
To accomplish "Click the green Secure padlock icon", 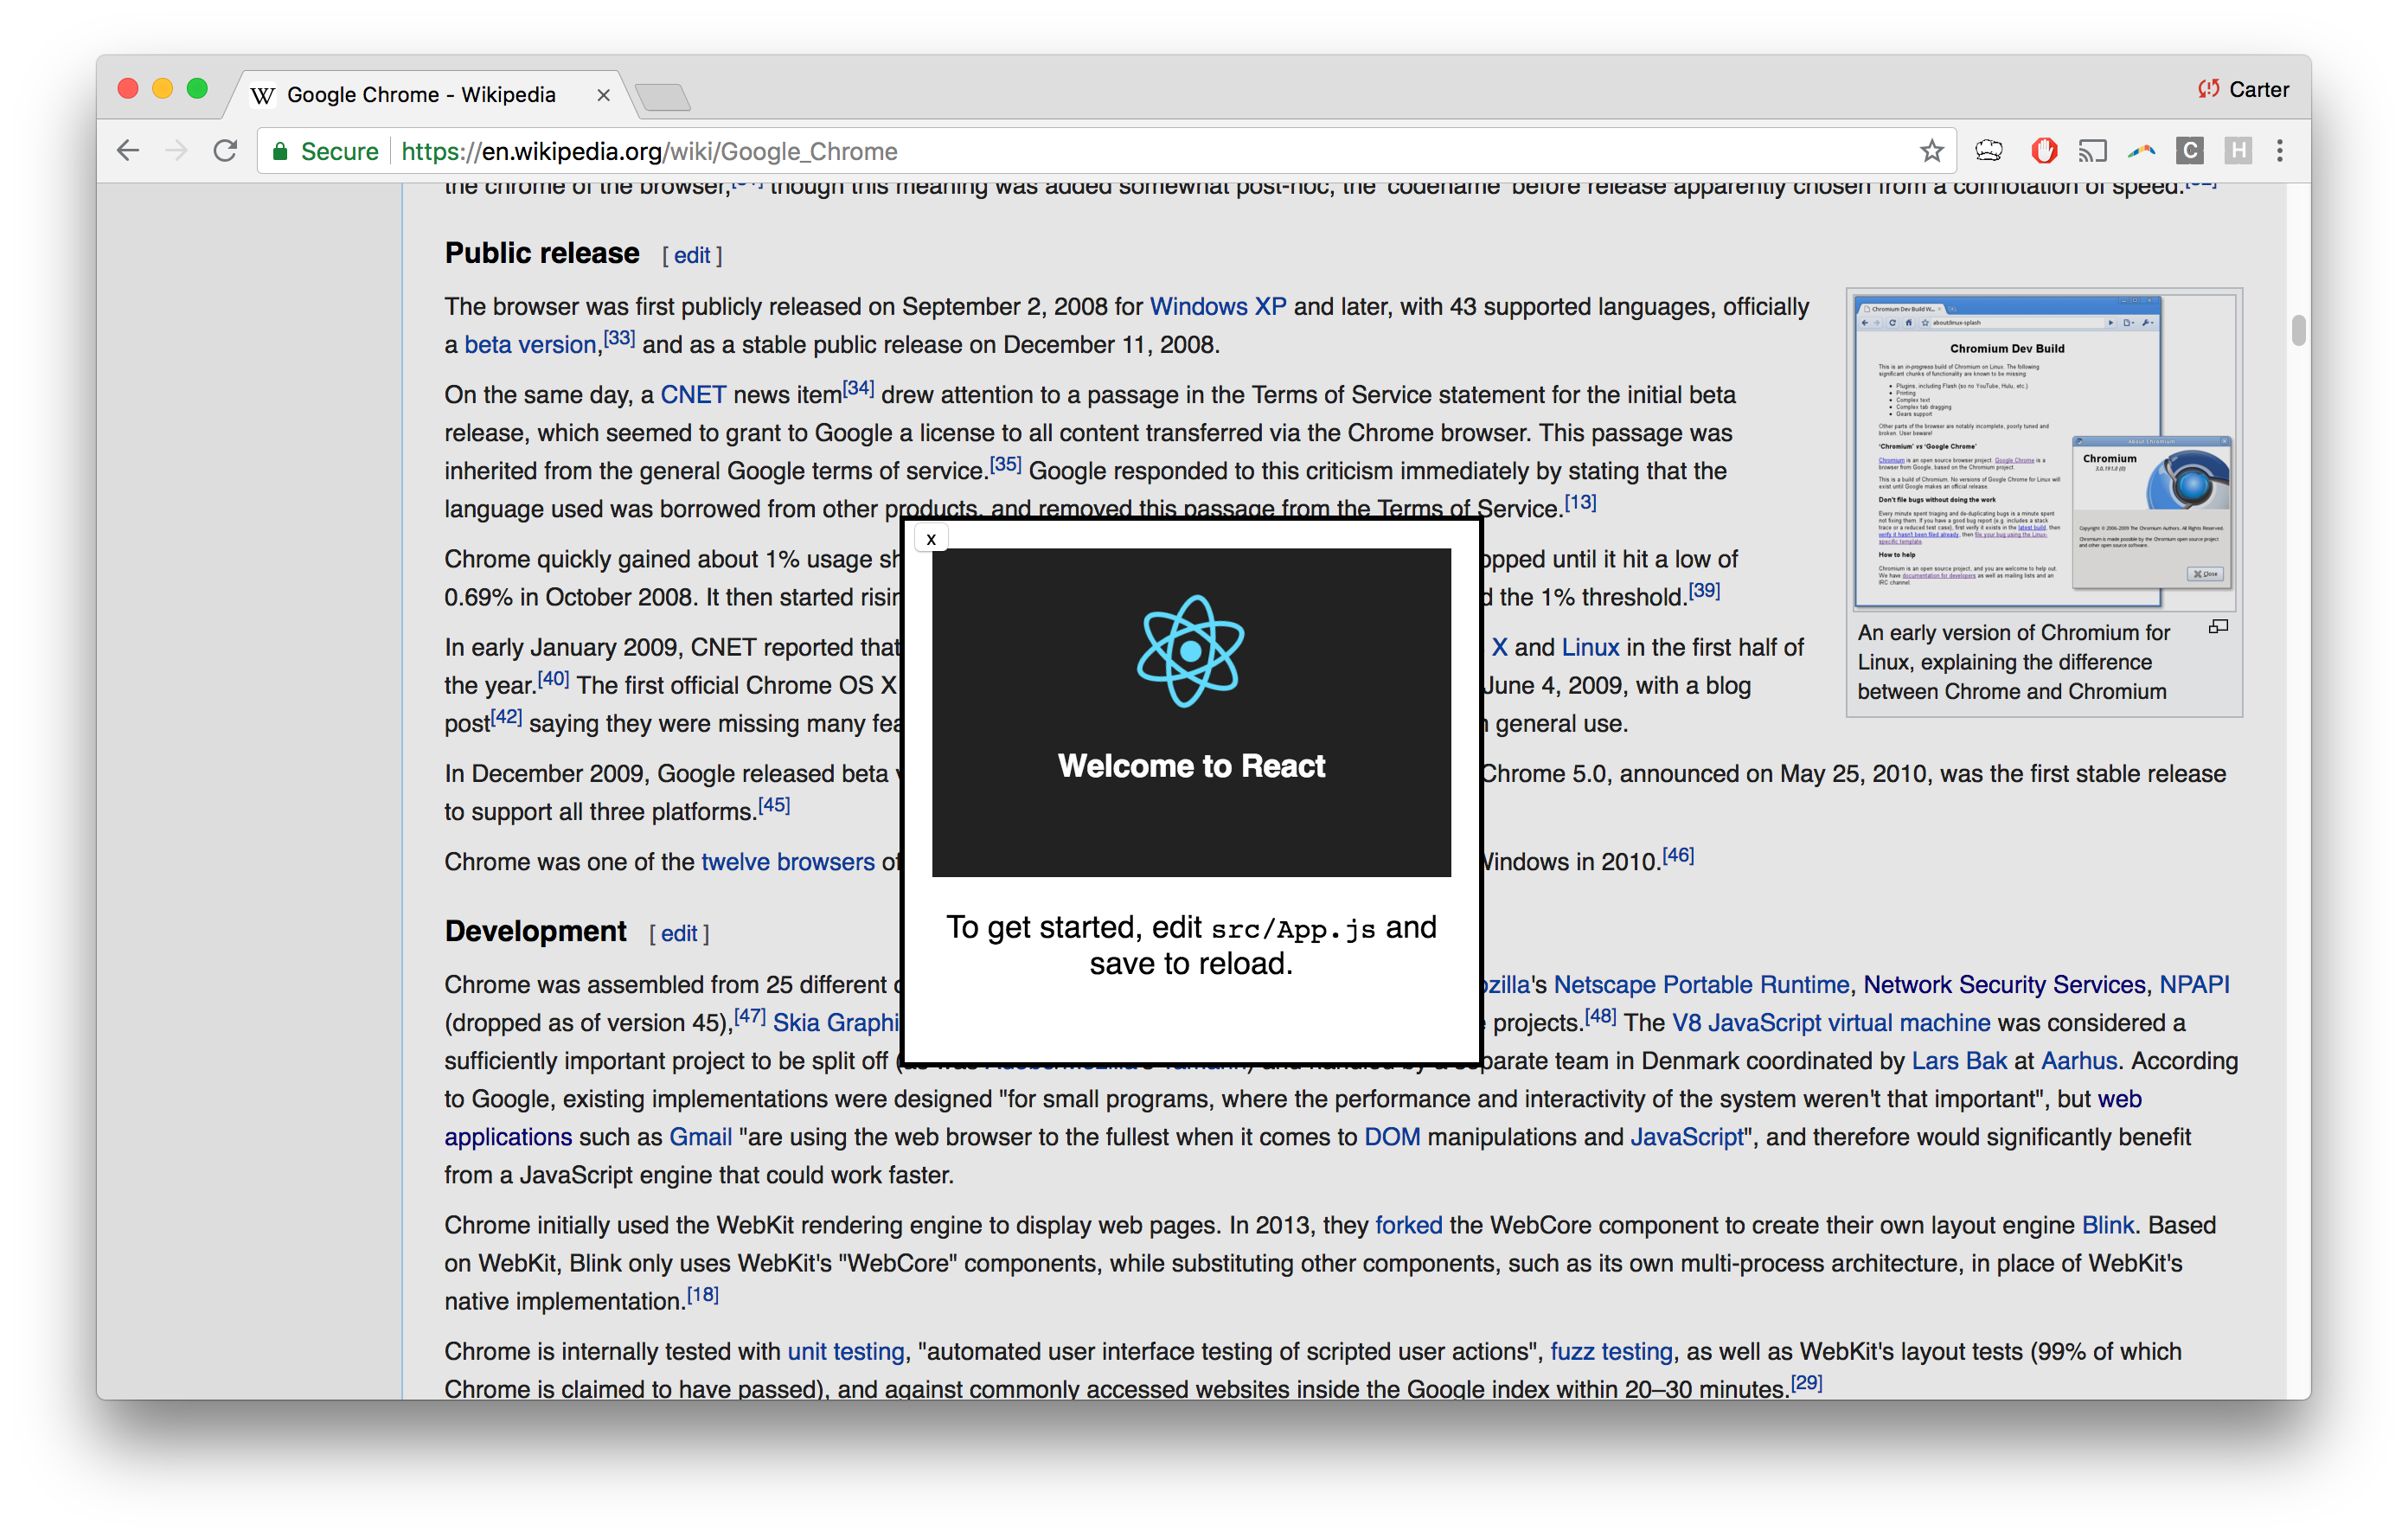I will (x=280, y=151).
